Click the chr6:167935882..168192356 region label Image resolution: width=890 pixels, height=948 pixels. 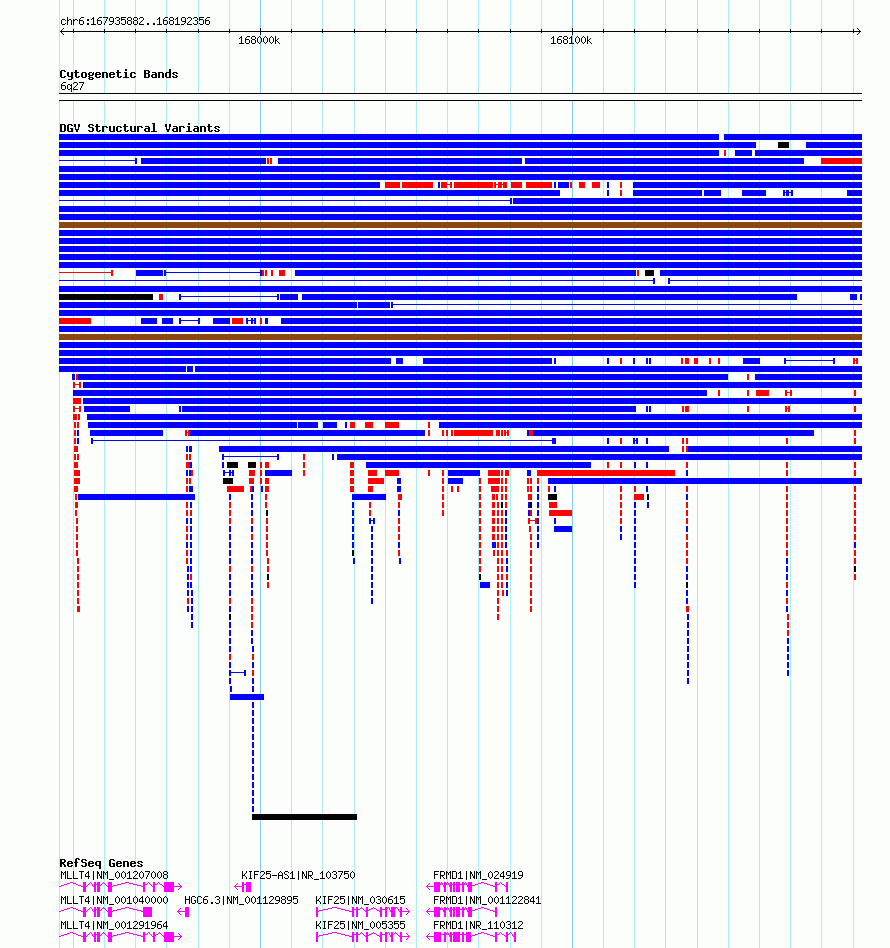click(x=135, y=21)
